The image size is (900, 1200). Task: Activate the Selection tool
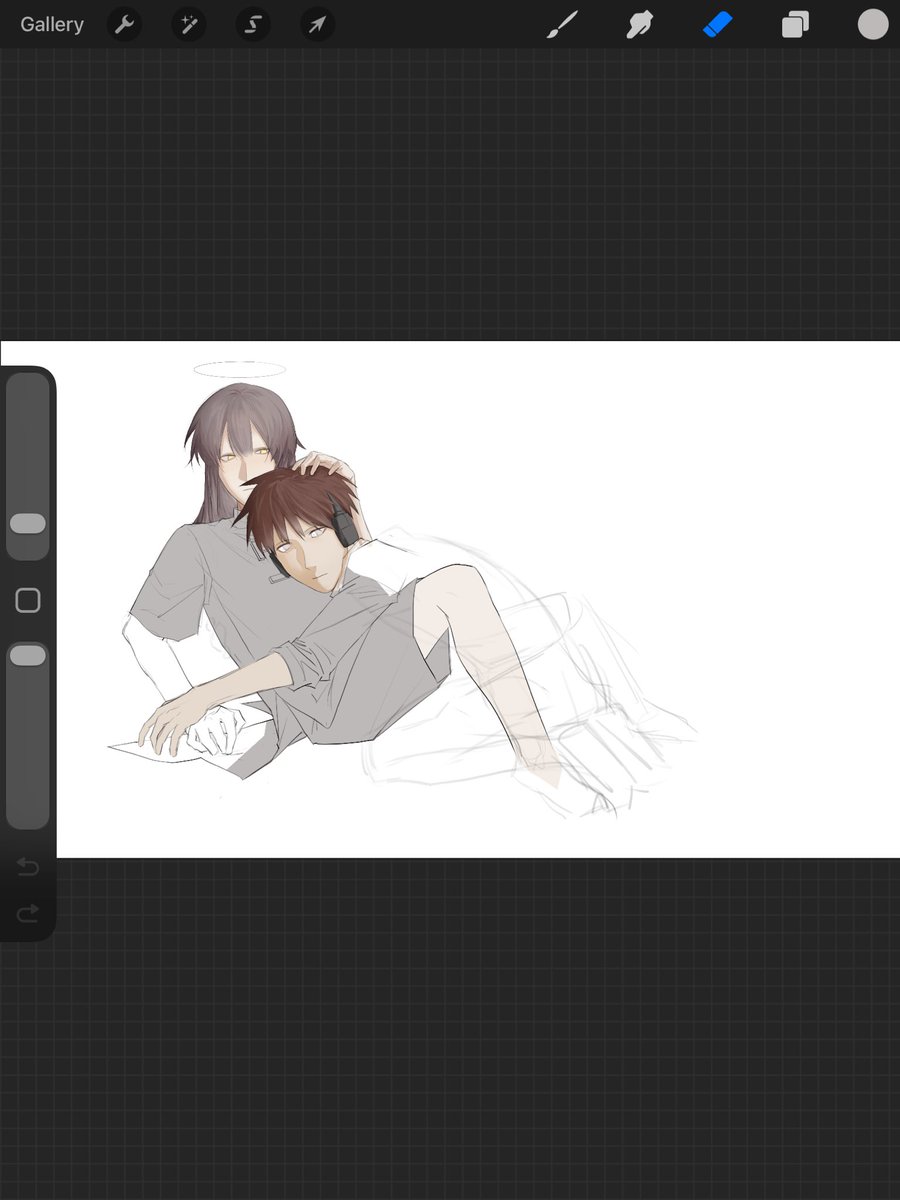click(252, 25)
